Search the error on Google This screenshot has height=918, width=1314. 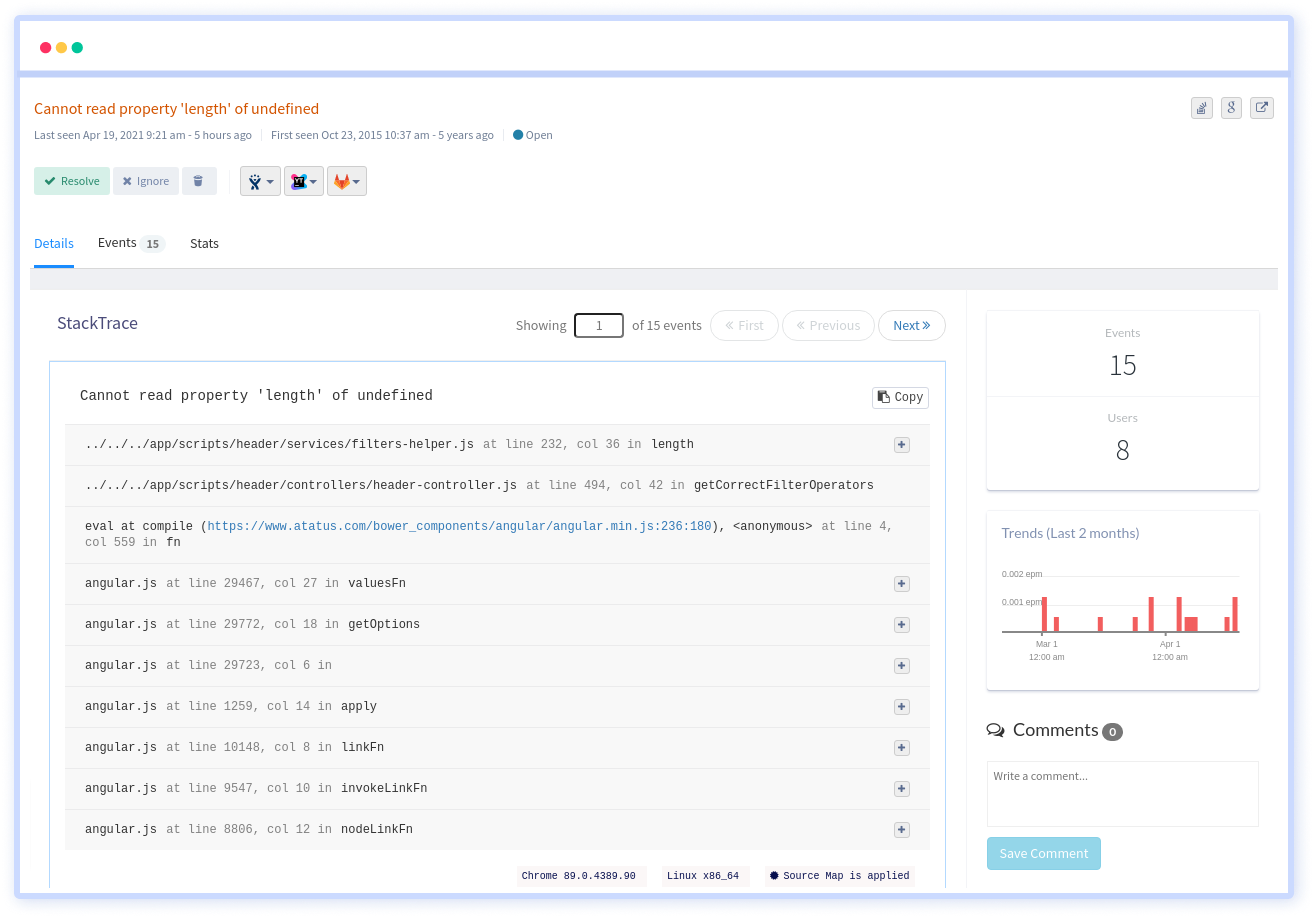(x=1231, y=108)
